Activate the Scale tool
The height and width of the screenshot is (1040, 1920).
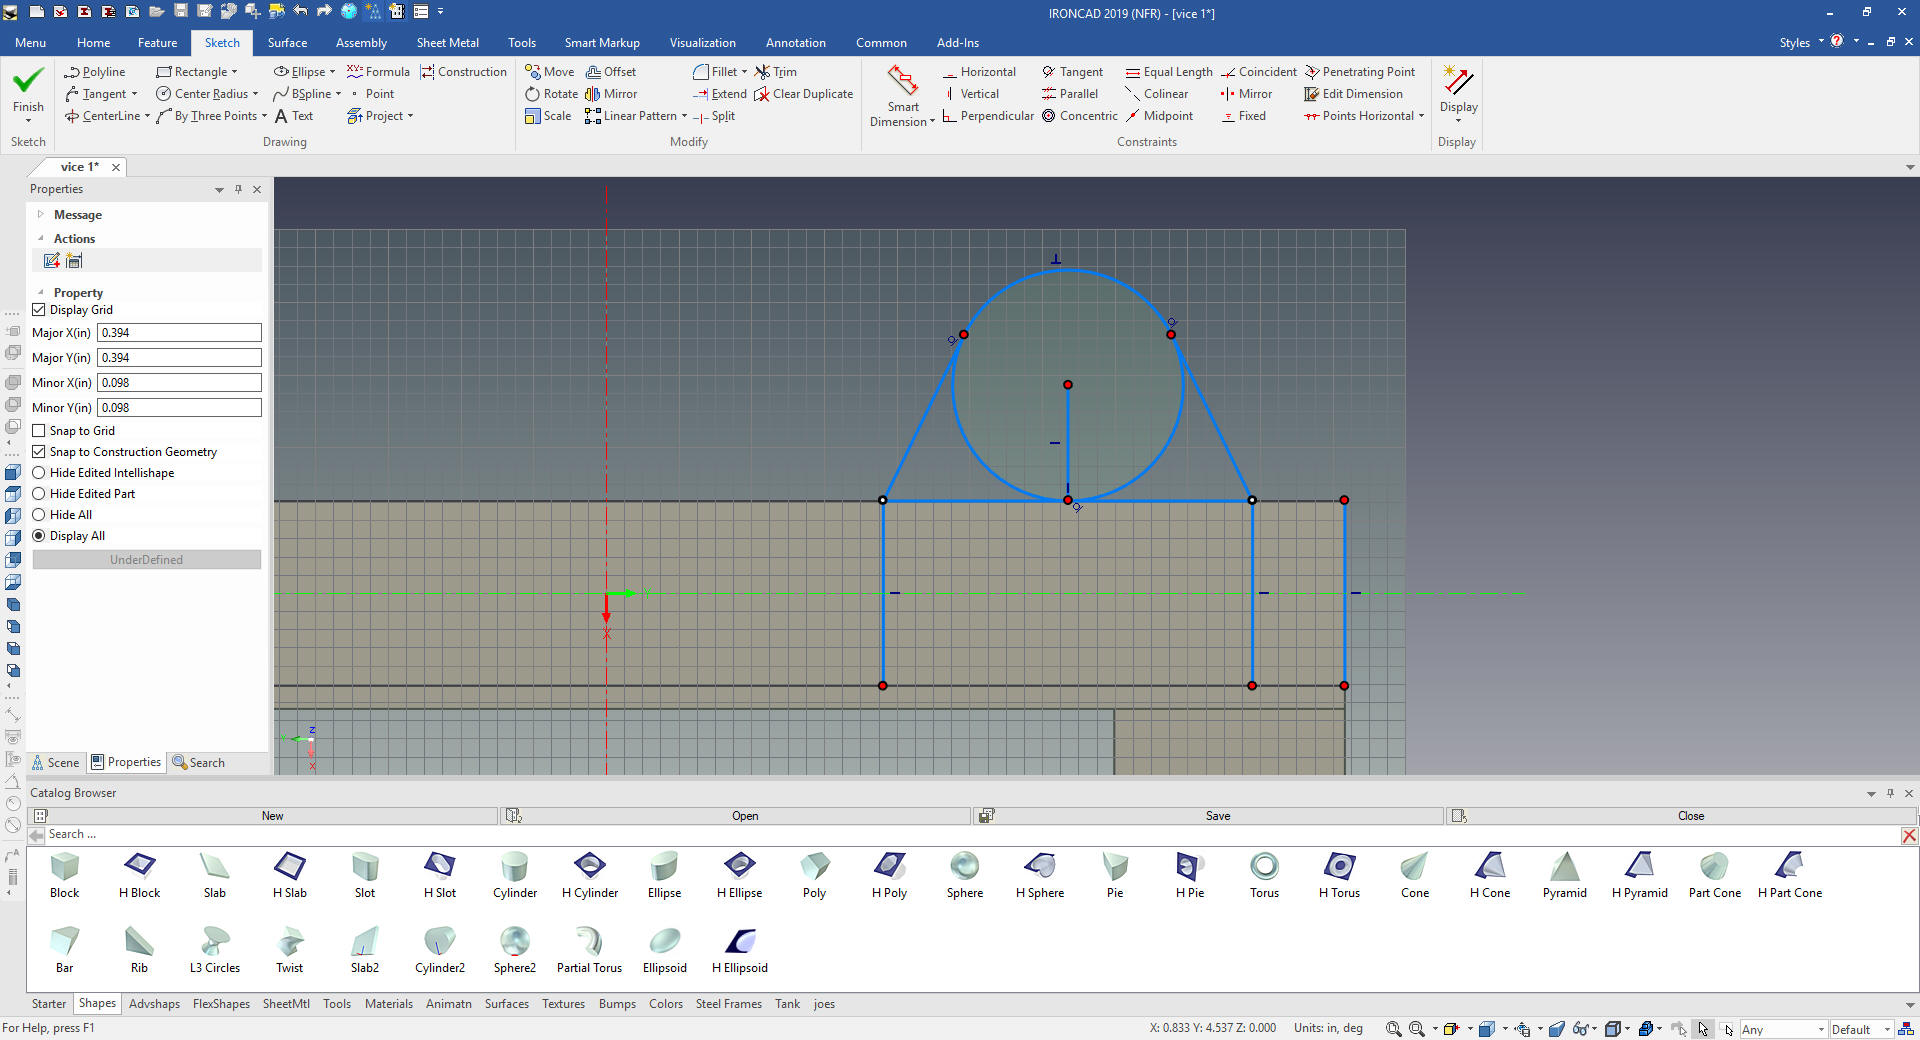548,116
